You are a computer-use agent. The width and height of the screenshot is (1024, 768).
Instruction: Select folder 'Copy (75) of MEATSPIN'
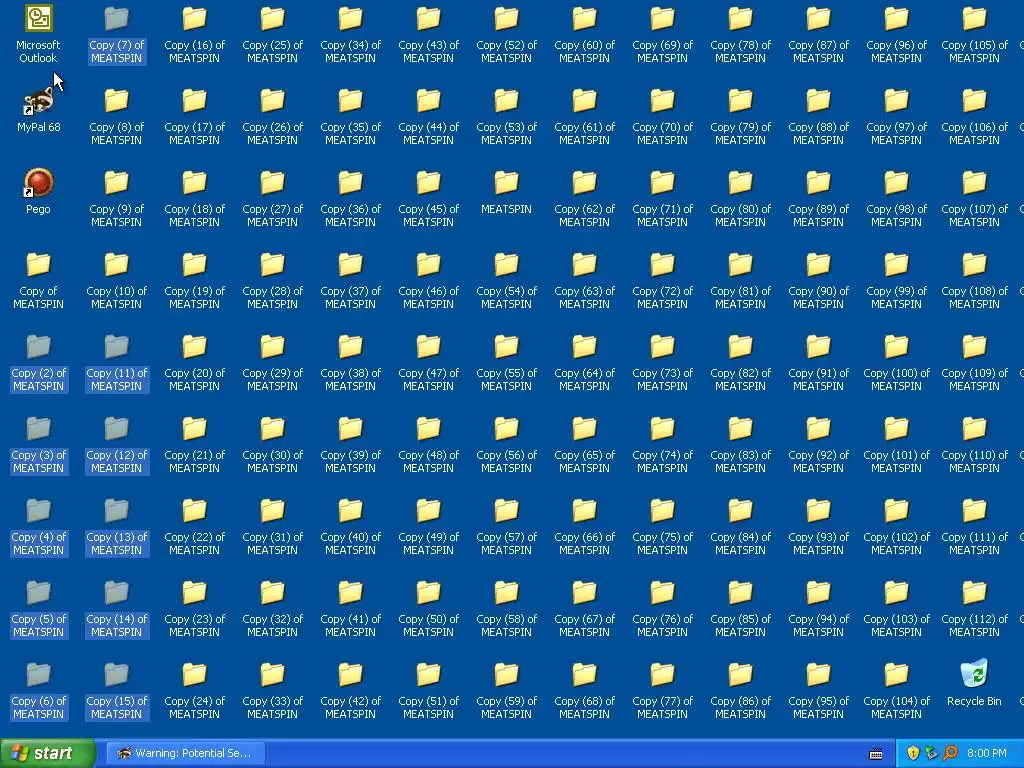click(662, 526)
